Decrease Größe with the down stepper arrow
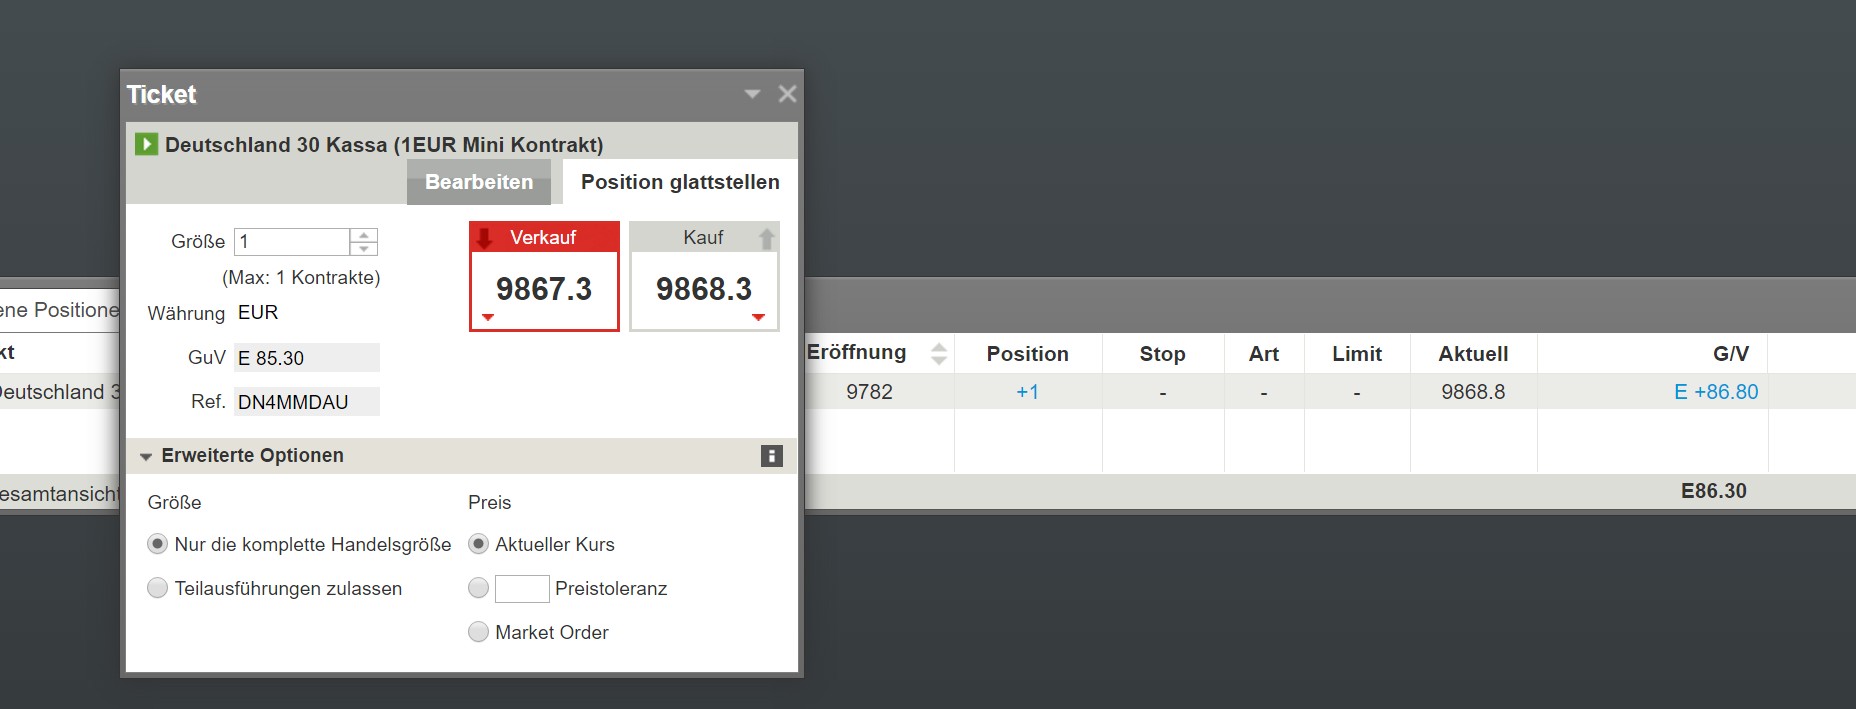Image resolution: width=1856 pixels, height=709 pixels. pyautogui.click(x=364, y=248)
